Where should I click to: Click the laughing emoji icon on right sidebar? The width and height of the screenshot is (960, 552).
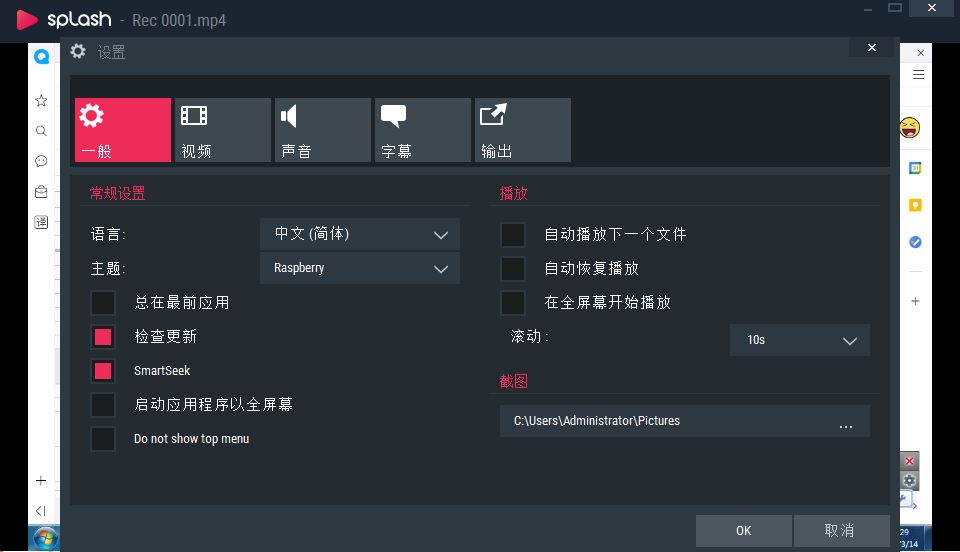click(909, 128)
